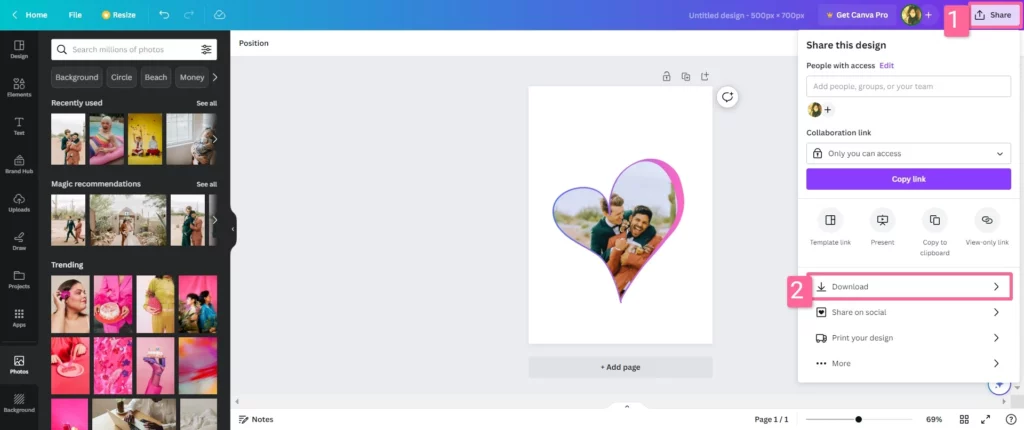Select the Background filter chip
This screenshot has height=430, width=1024.
coord(76,77)
